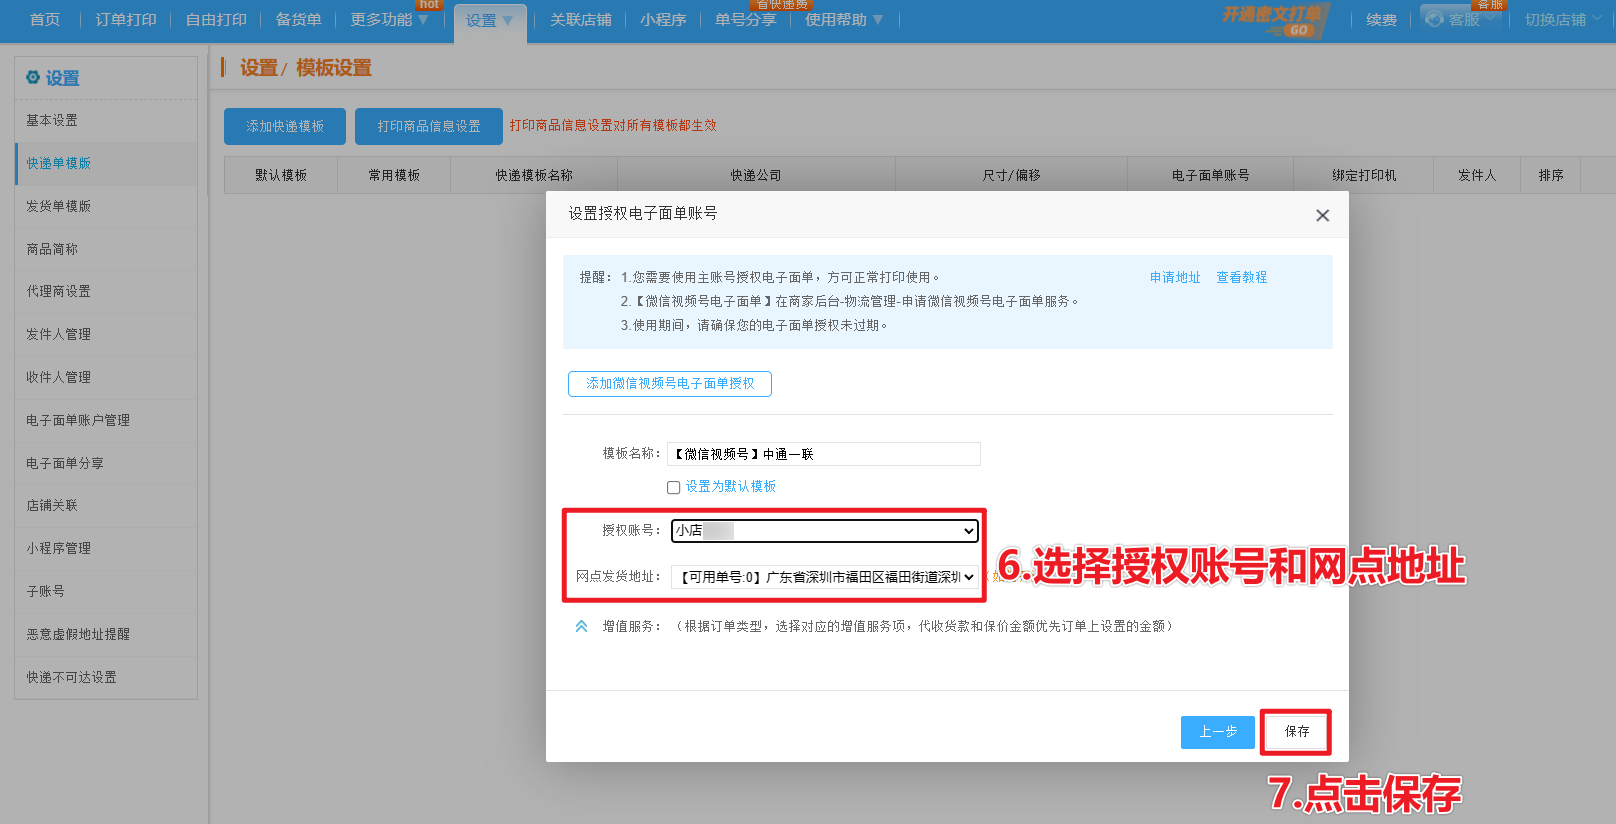
Task: Collapse the 增值服务 section chevron
Action: point(581,626)
